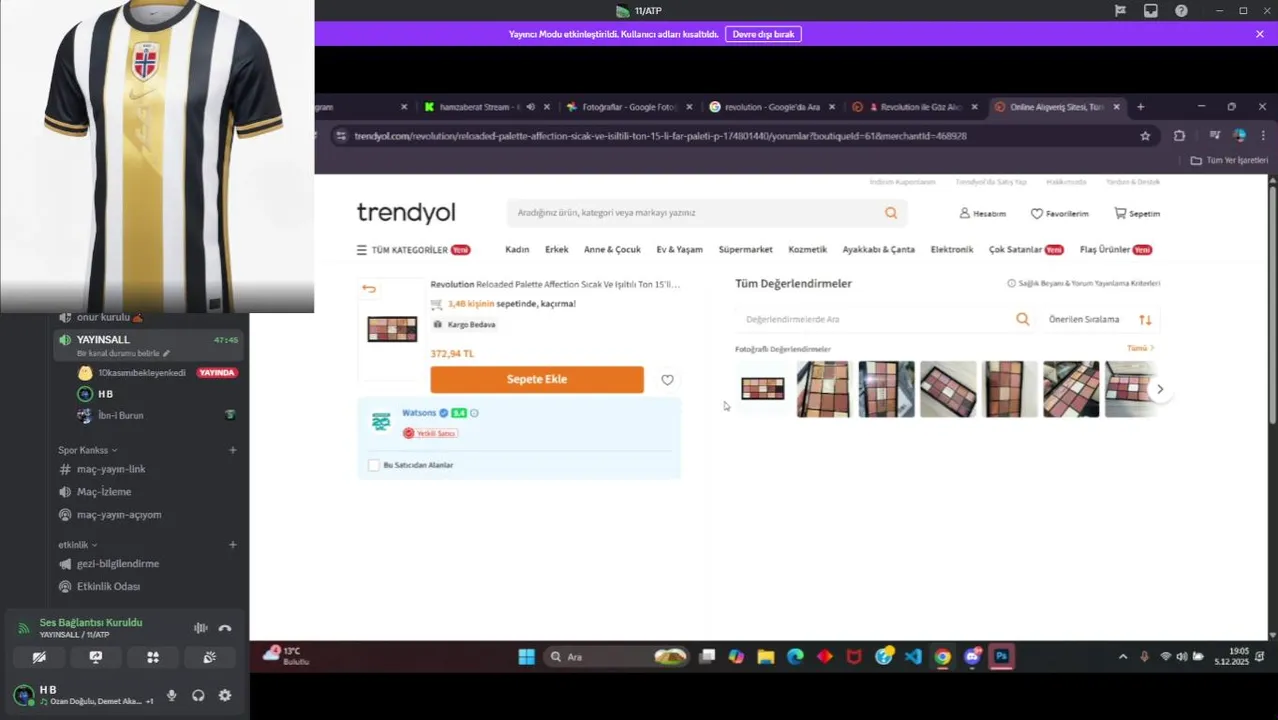Open Discord user settings gear
The width and height of the screenshot is (1278, 720).
(225, 695)
